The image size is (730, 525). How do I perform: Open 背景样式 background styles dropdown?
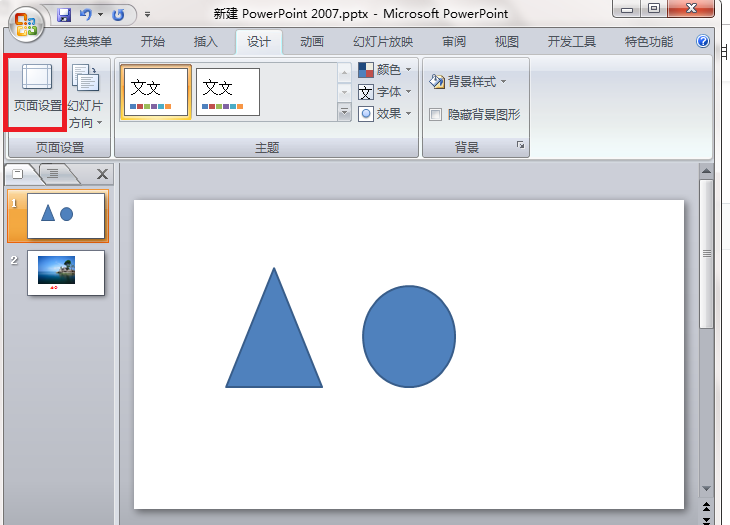pyautogui.click(x=468, y=82)
